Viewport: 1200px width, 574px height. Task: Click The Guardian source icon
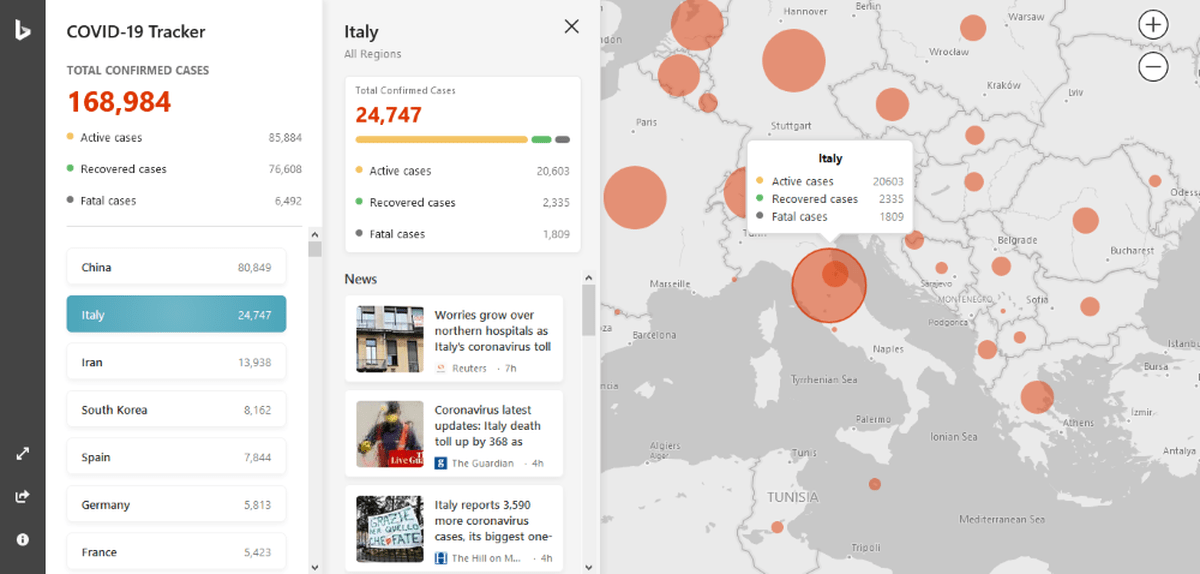(441, 463)
